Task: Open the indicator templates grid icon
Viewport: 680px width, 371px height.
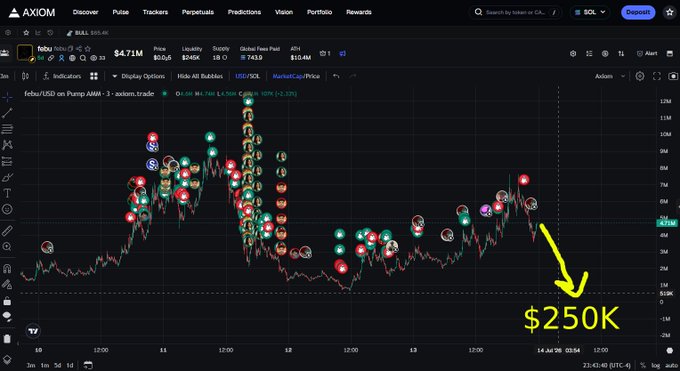Action: [94, 76]
